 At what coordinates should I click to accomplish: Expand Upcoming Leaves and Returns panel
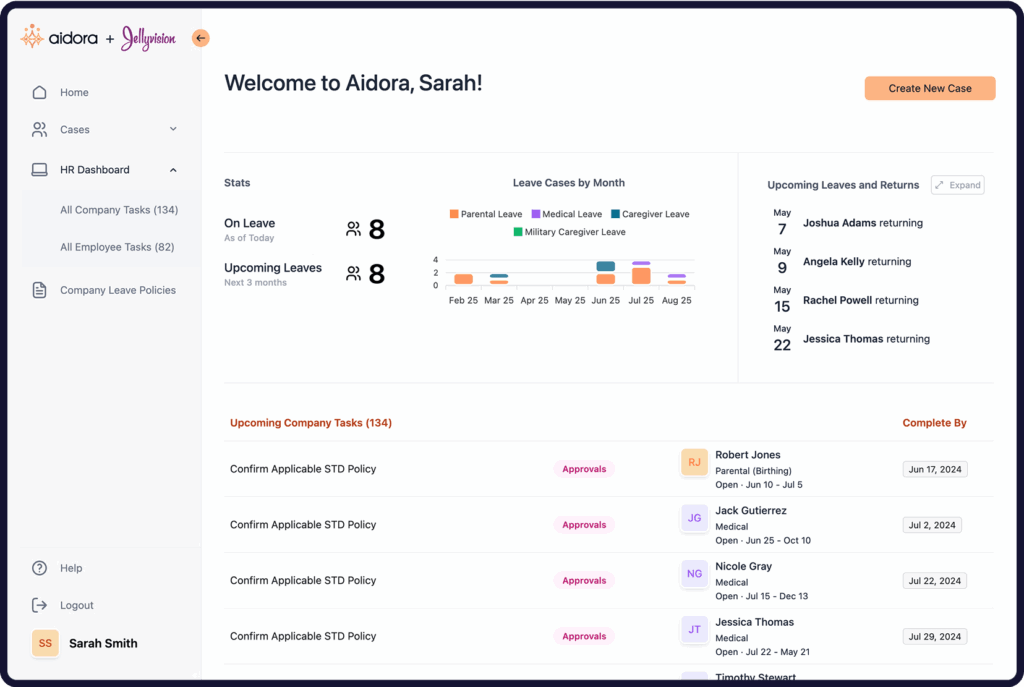pyautogui.click(x=958, y=184)
